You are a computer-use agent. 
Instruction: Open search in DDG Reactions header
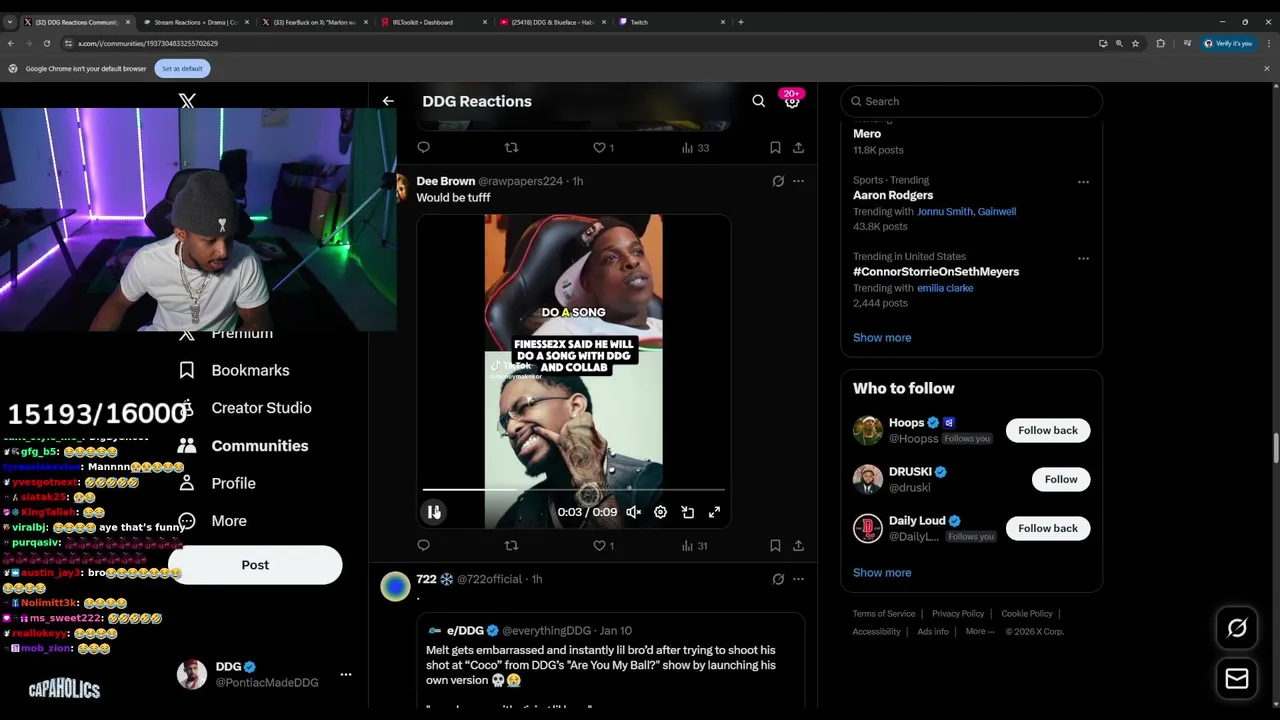759,101
